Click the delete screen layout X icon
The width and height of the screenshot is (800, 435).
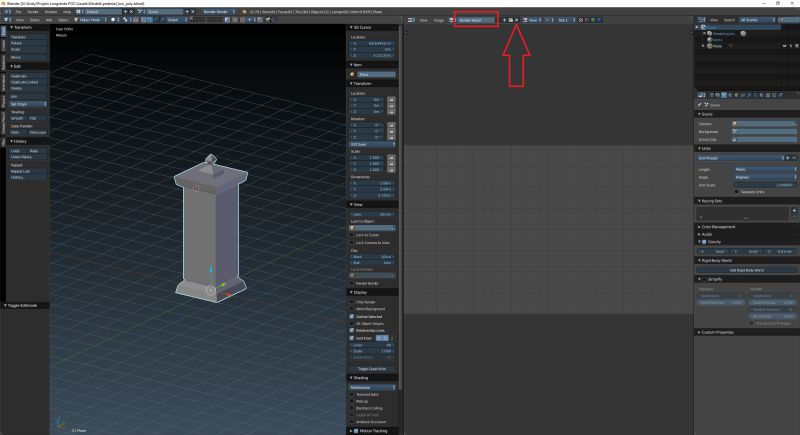132,11
